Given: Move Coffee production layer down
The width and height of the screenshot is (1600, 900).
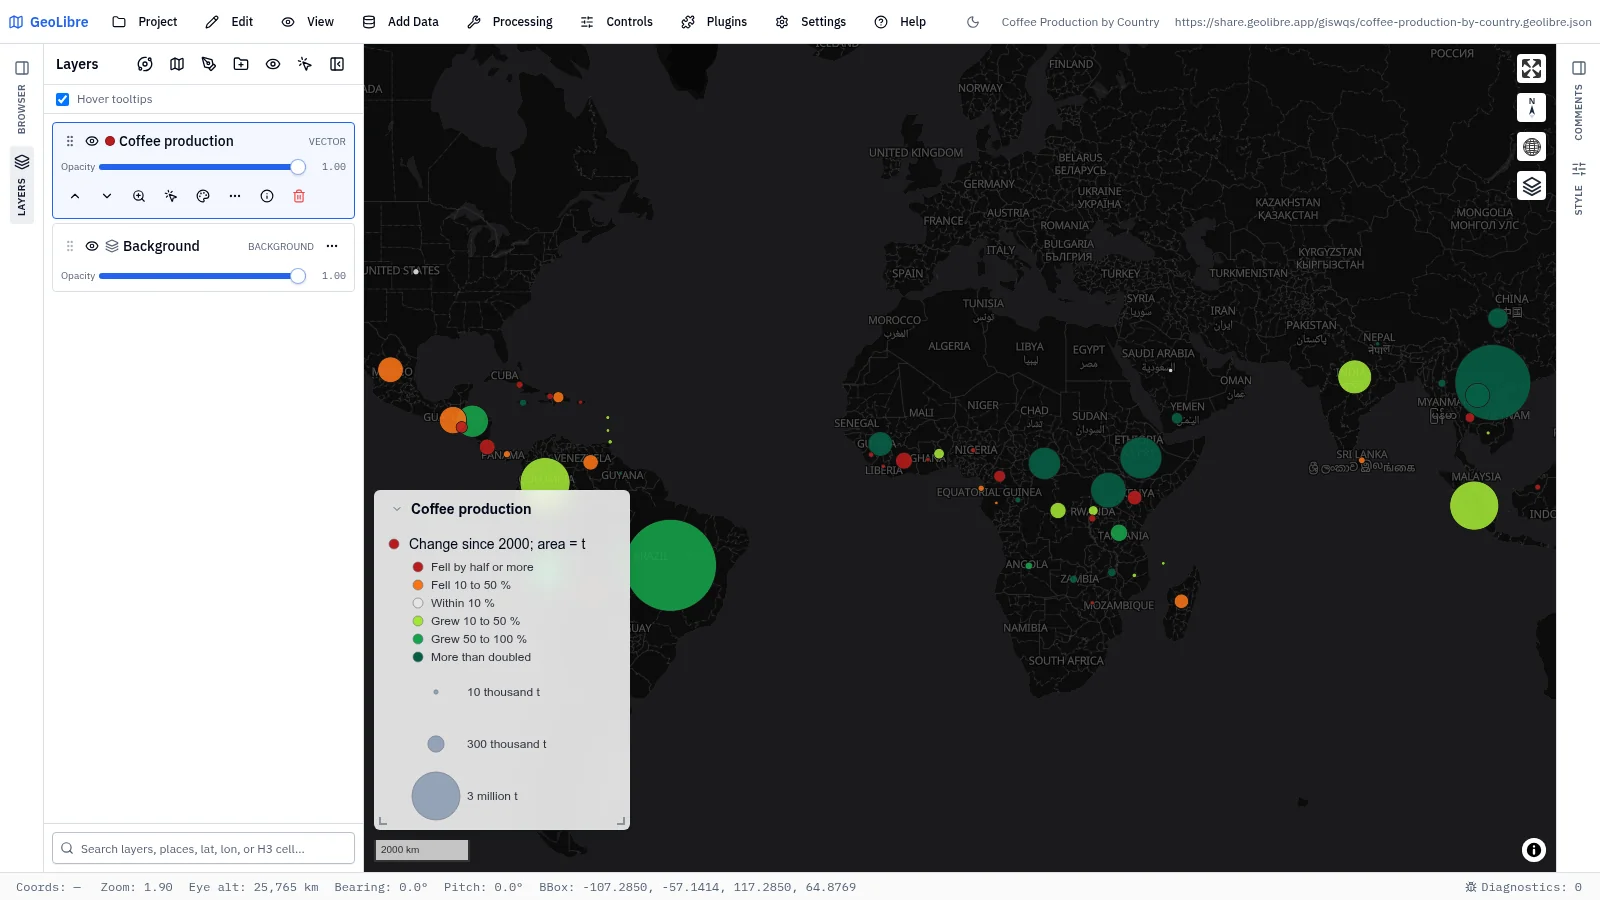Looking at the screenshot, I should tap(107, 196).
